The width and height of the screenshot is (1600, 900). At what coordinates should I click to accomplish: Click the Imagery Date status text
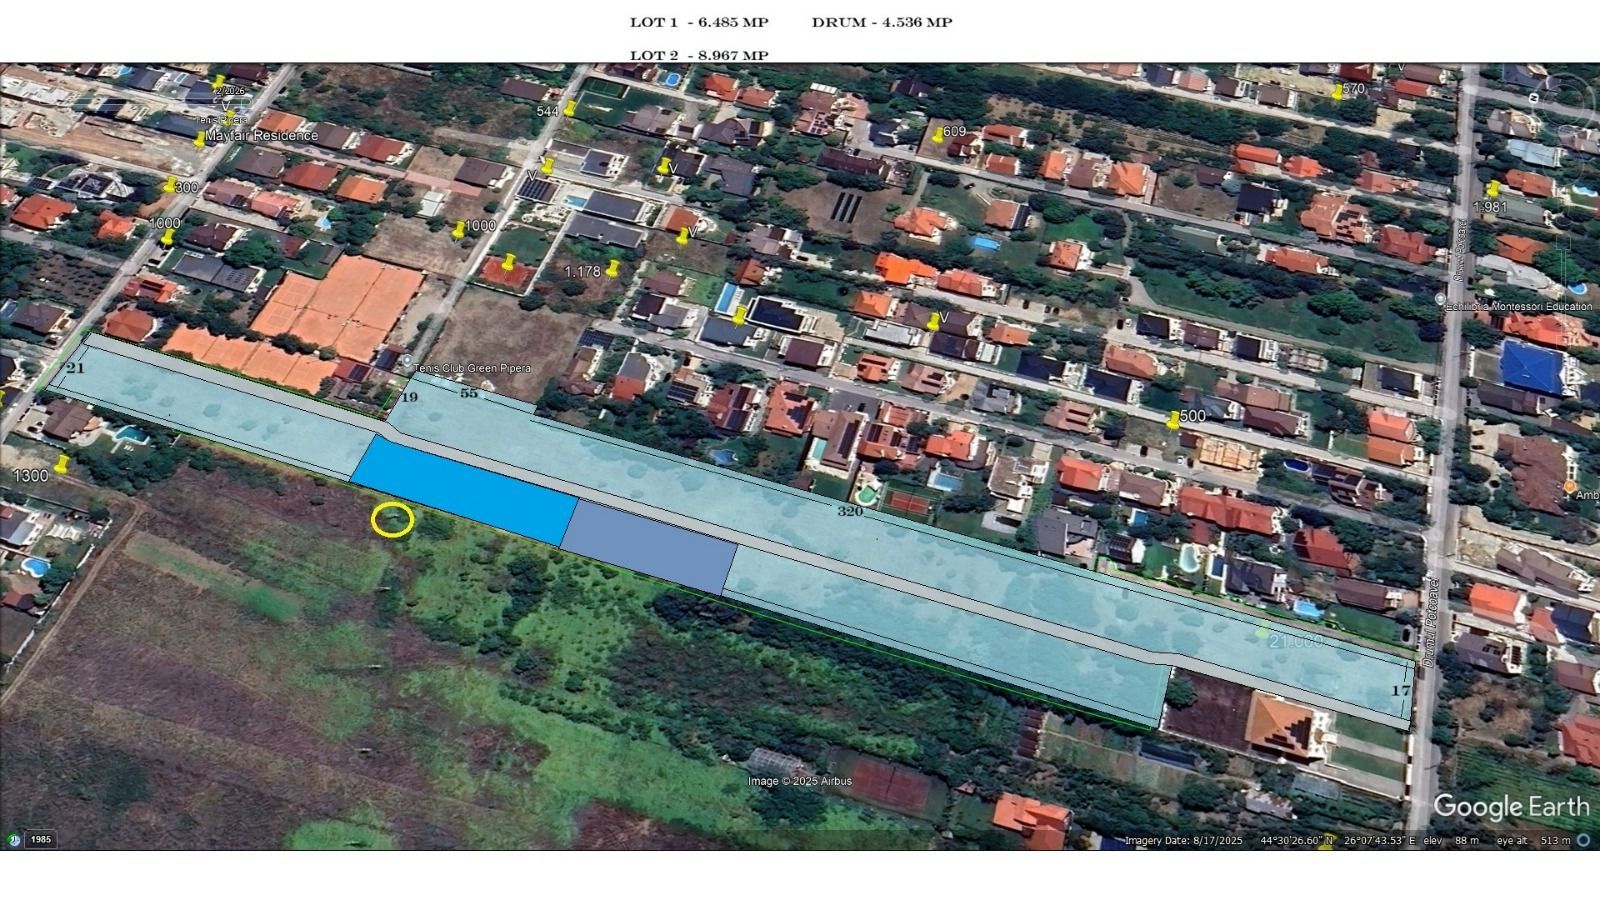click(1183, 841)
